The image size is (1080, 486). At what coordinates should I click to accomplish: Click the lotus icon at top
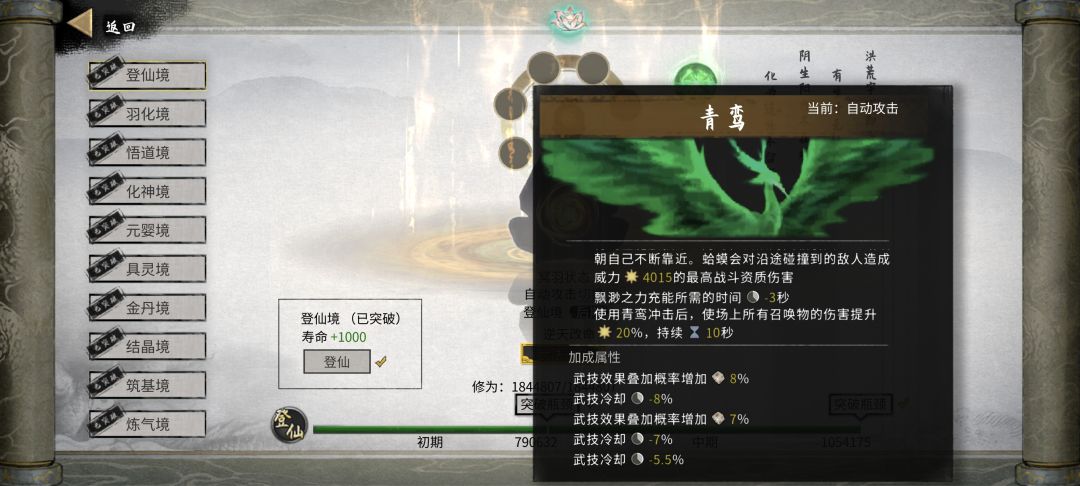(570, 21)
